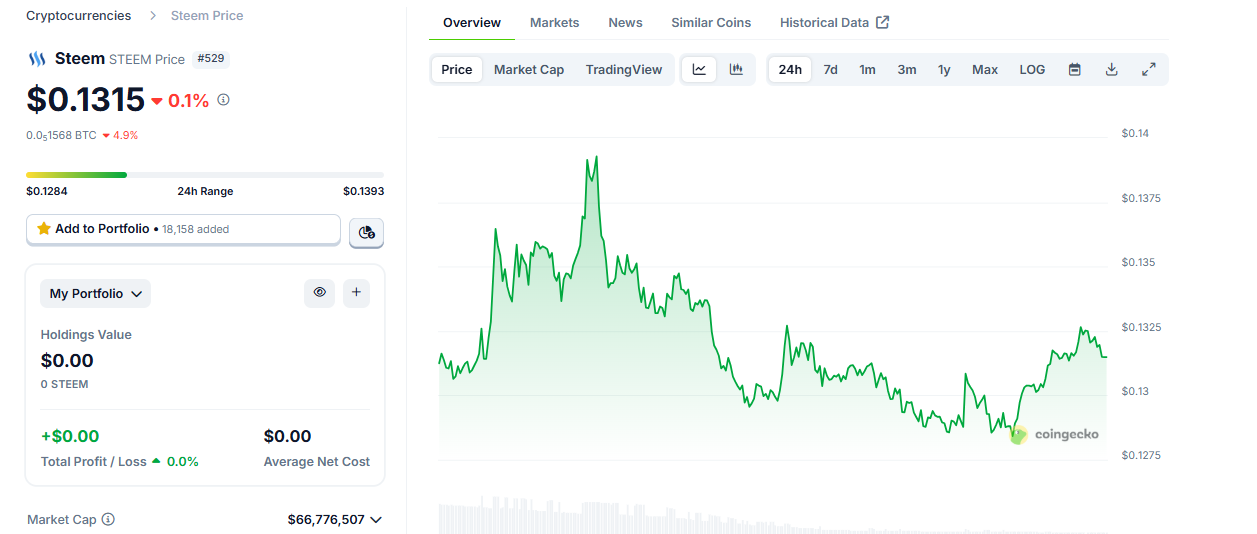This screenshot has height=534, width=1257.
Task: Open the calendar date range picker
Action: [x=1074, y=70]
